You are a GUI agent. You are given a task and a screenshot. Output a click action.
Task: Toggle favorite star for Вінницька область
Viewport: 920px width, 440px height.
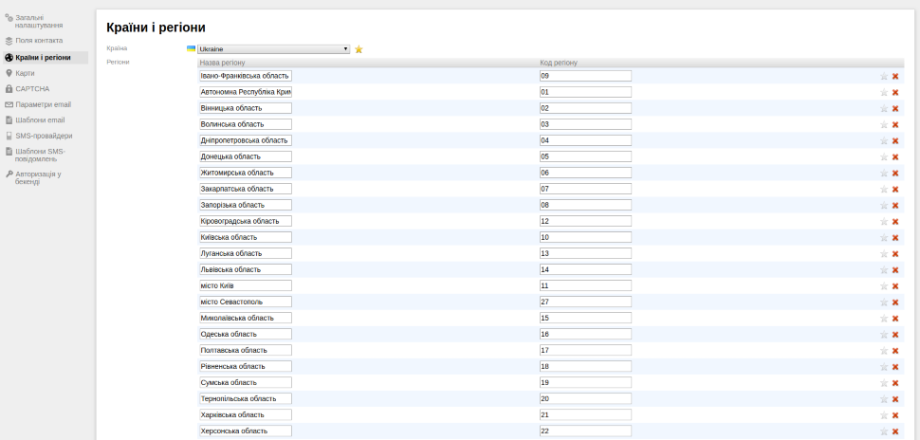click(883, 108)
